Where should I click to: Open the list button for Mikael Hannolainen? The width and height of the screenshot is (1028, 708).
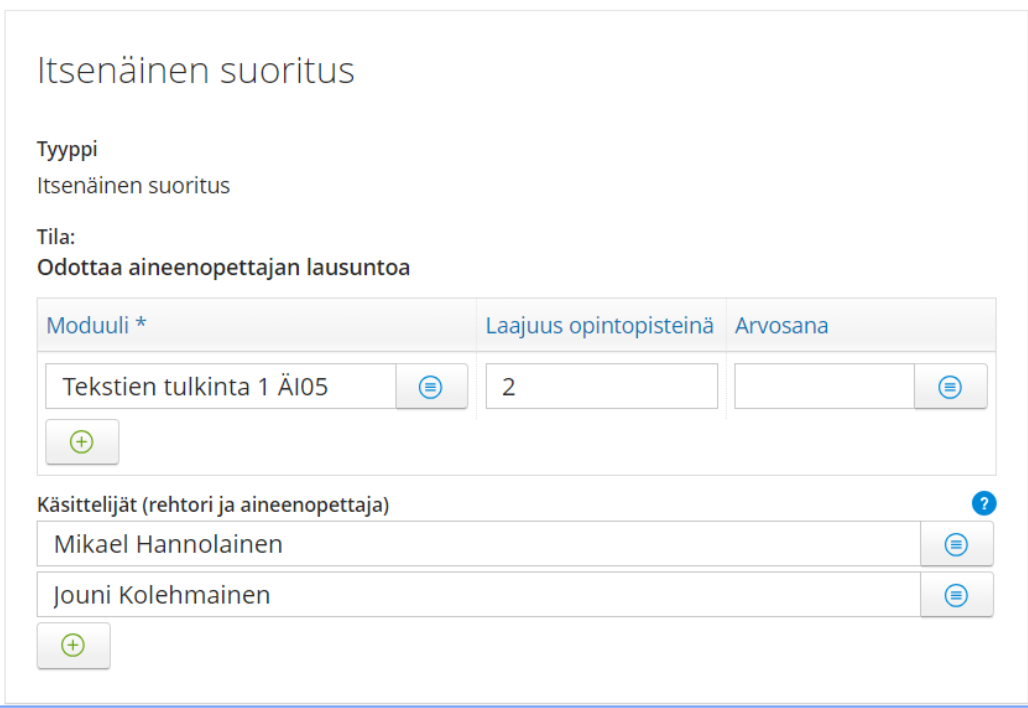(957, 544)
